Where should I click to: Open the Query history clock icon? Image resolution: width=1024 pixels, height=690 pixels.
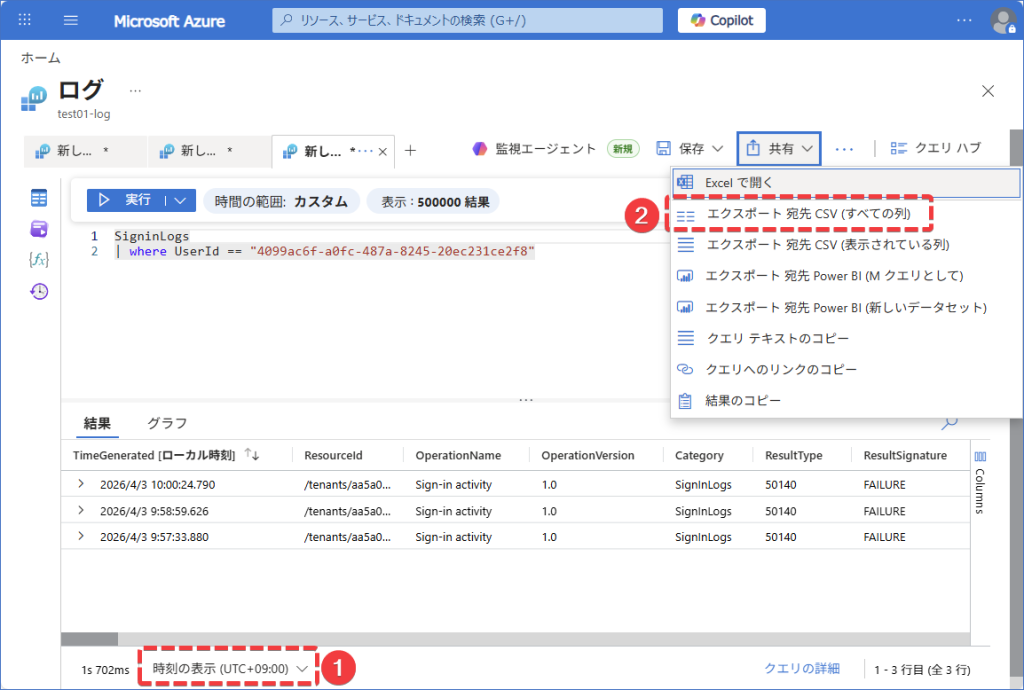pyautogui.click(x=39, y=291)
